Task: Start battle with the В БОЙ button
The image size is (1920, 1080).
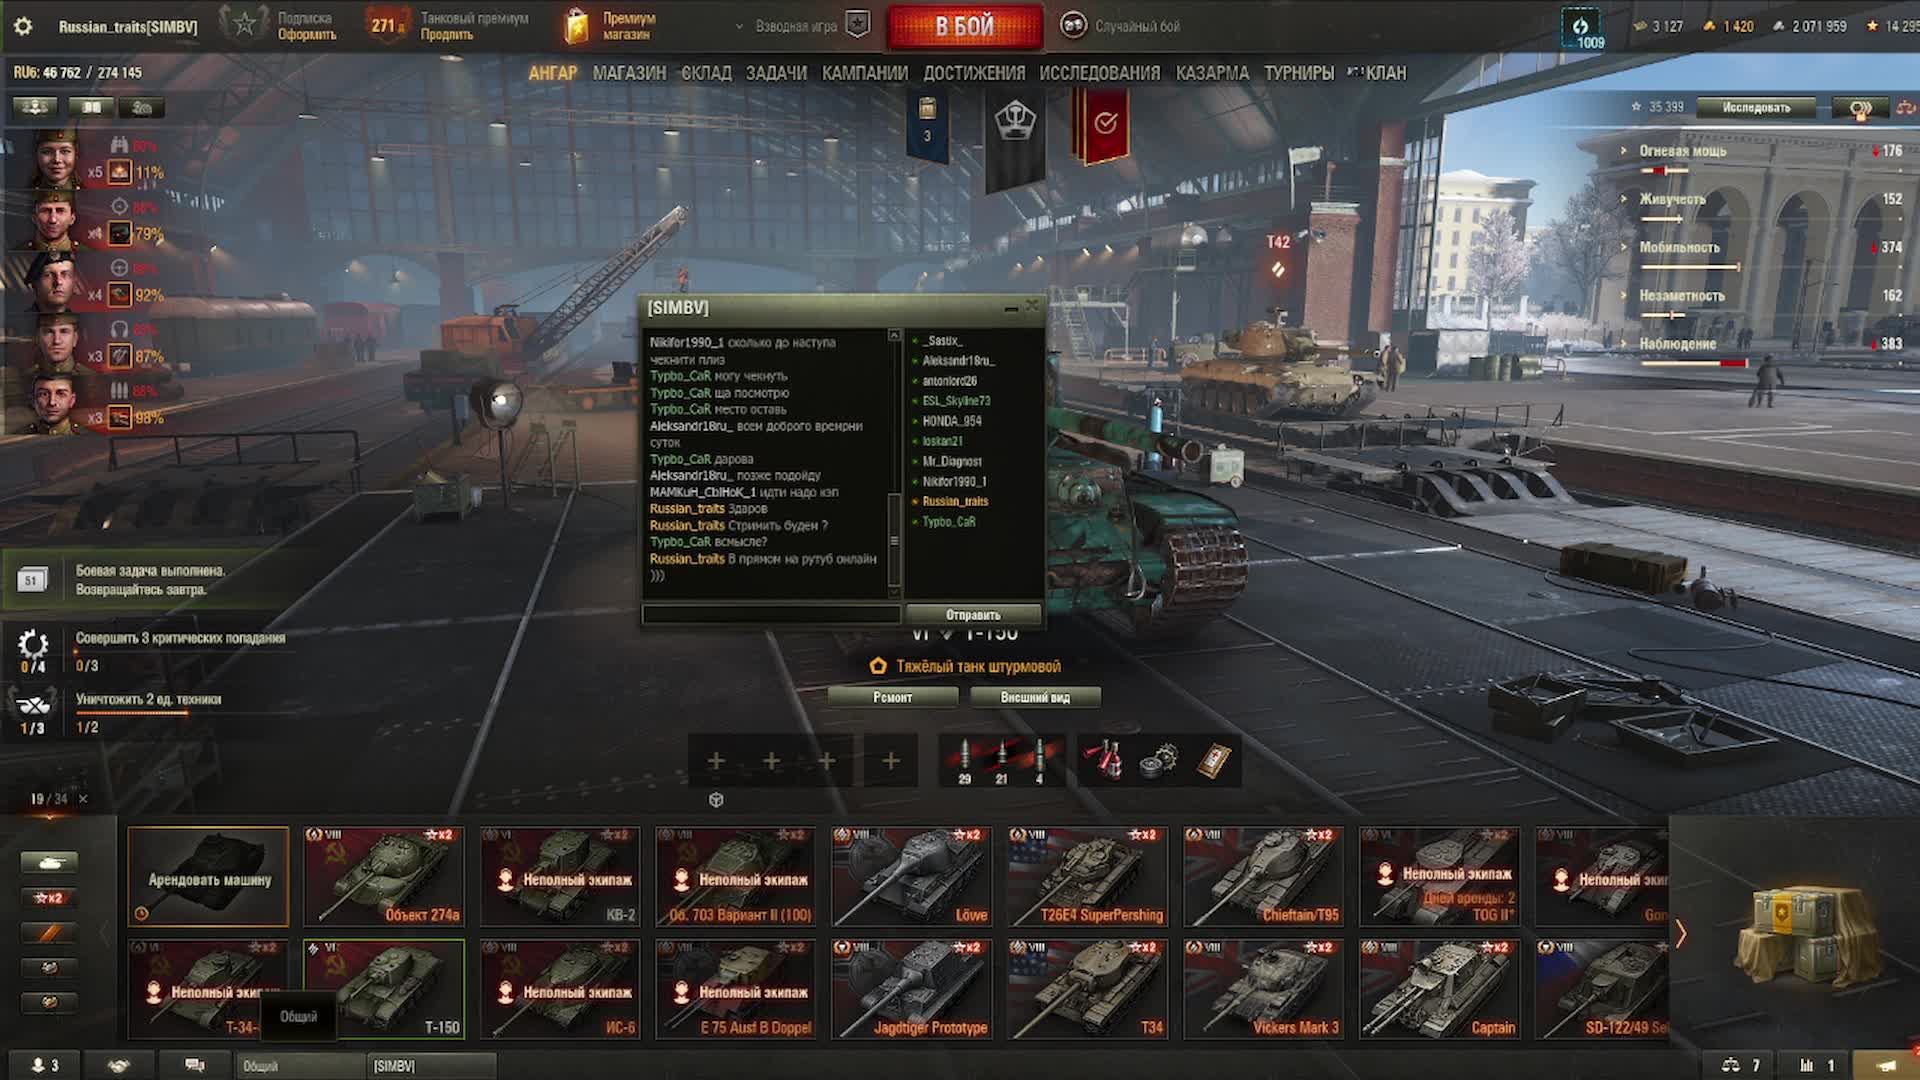Action: [964, 27]
